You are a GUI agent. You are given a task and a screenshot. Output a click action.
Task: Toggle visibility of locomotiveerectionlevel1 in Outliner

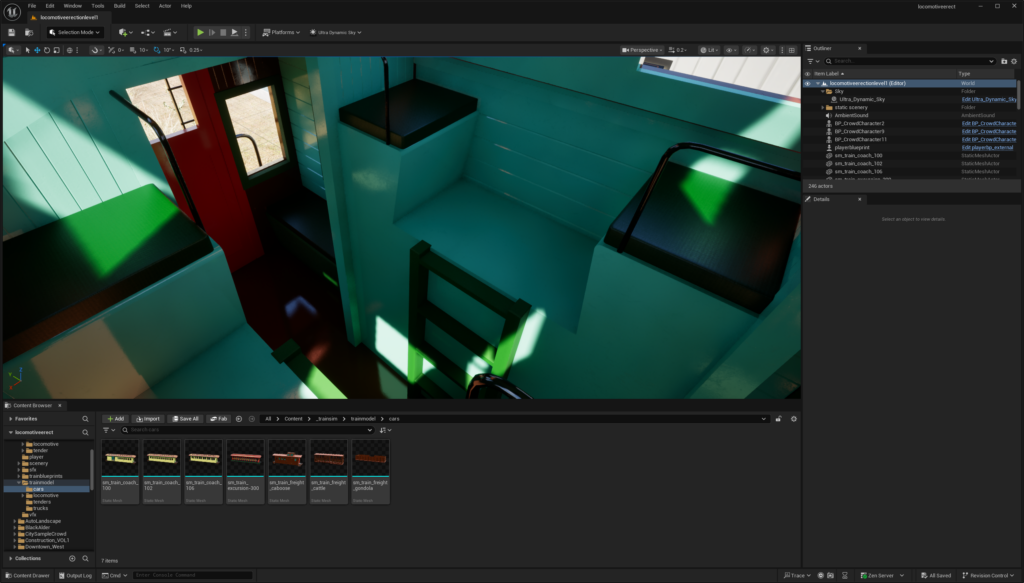(x=808, y=83)
